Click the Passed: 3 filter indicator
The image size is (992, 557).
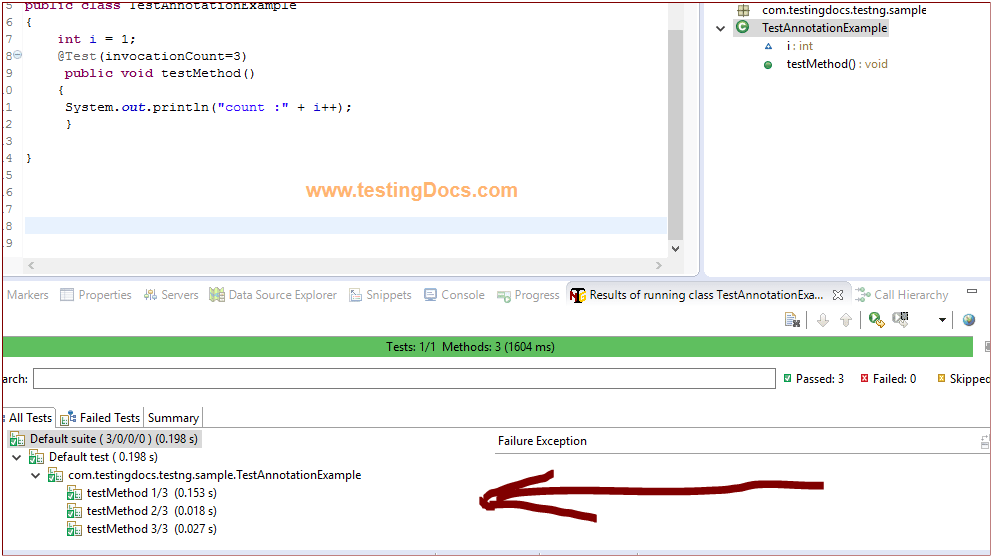[814, 379]
